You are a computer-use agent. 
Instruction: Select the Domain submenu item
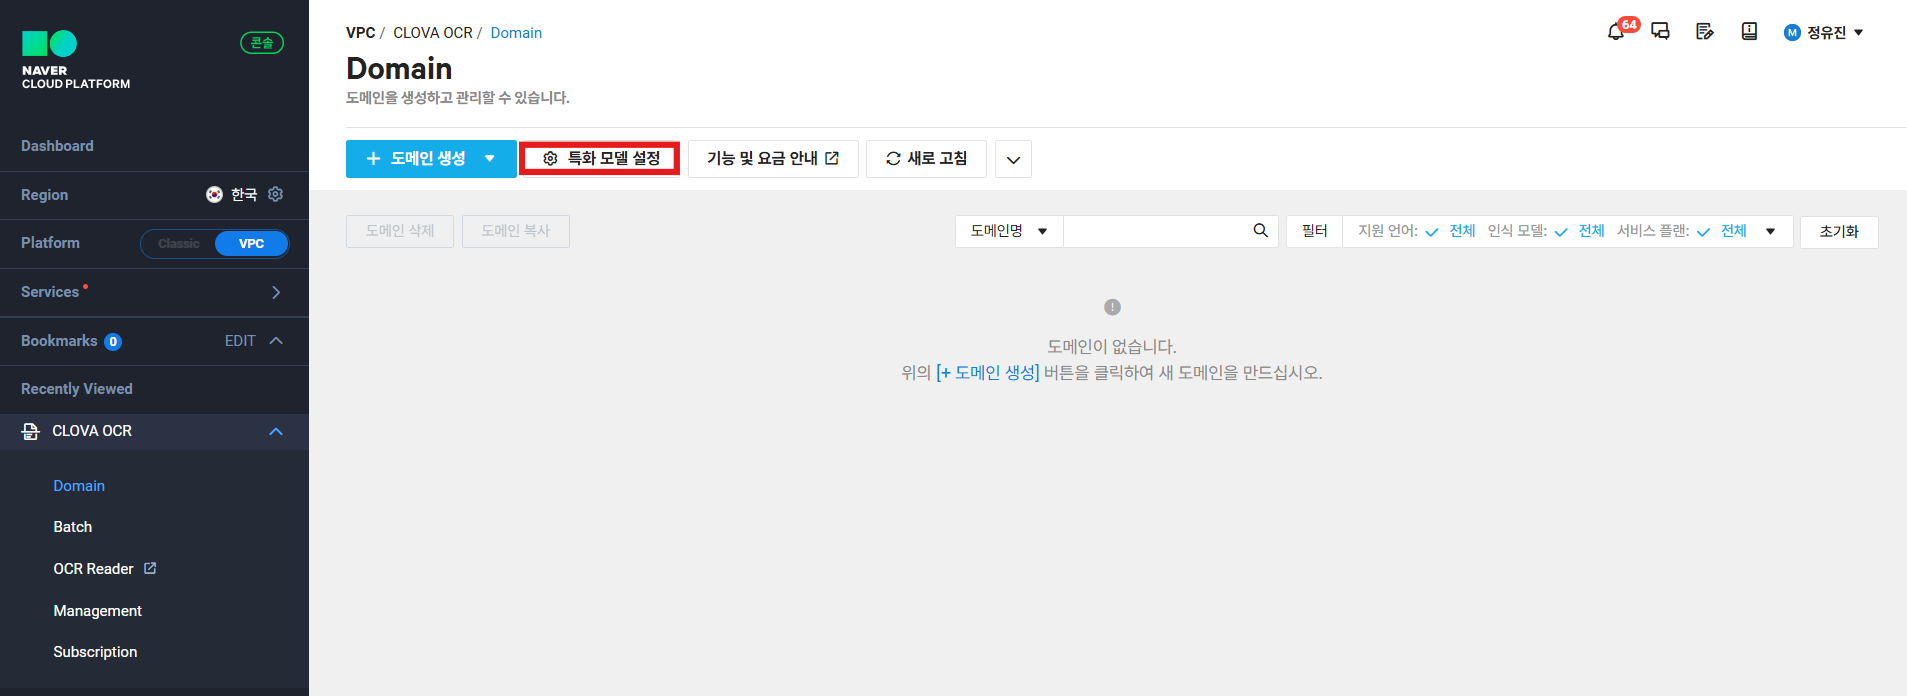pos(79,486)
